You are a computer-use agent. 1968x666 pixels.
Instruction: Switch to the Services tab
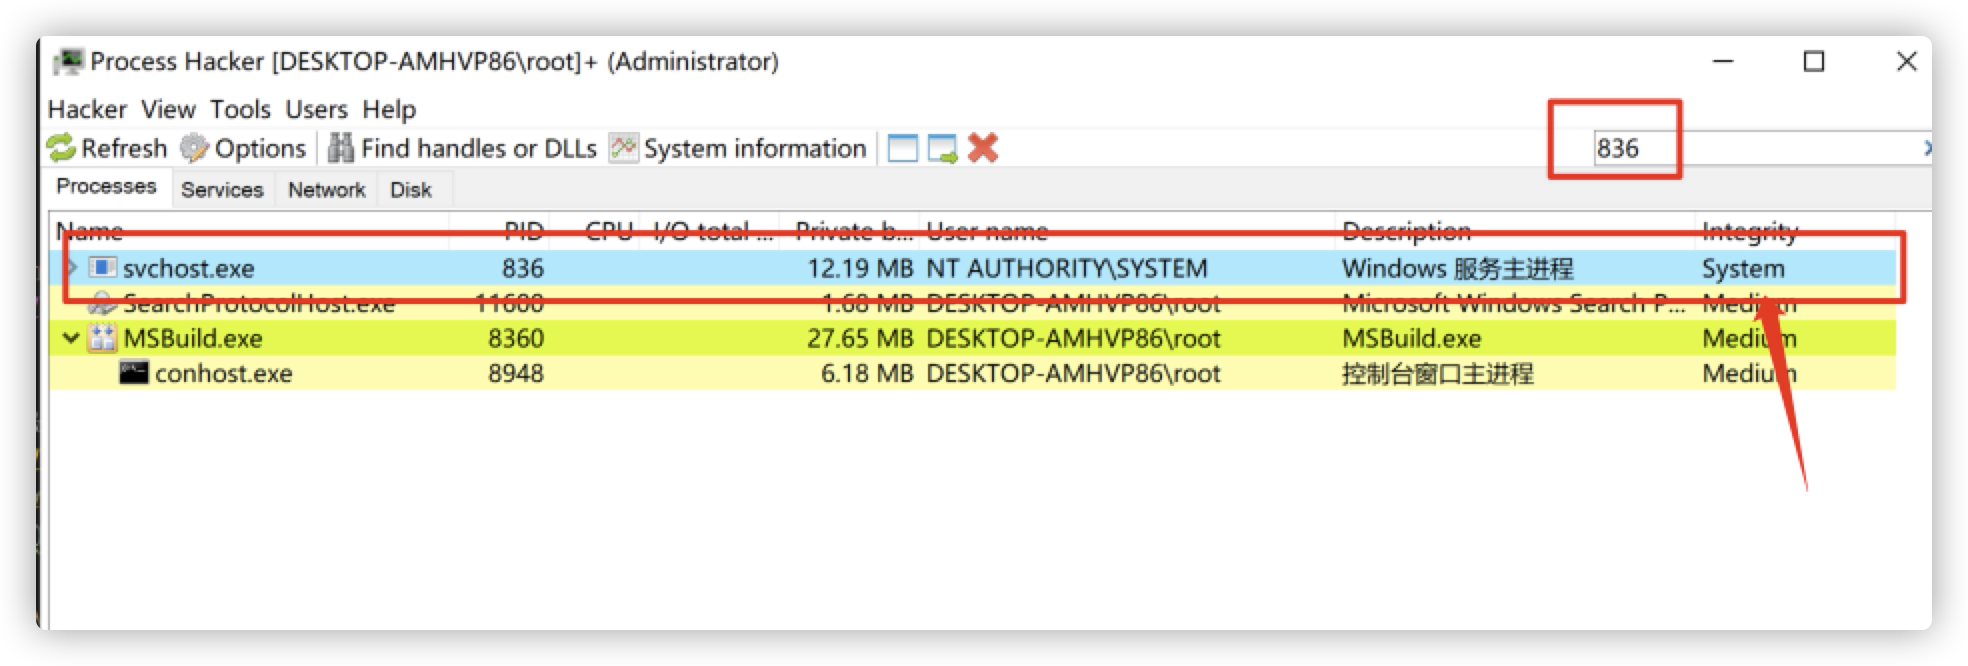pos(222,189)
